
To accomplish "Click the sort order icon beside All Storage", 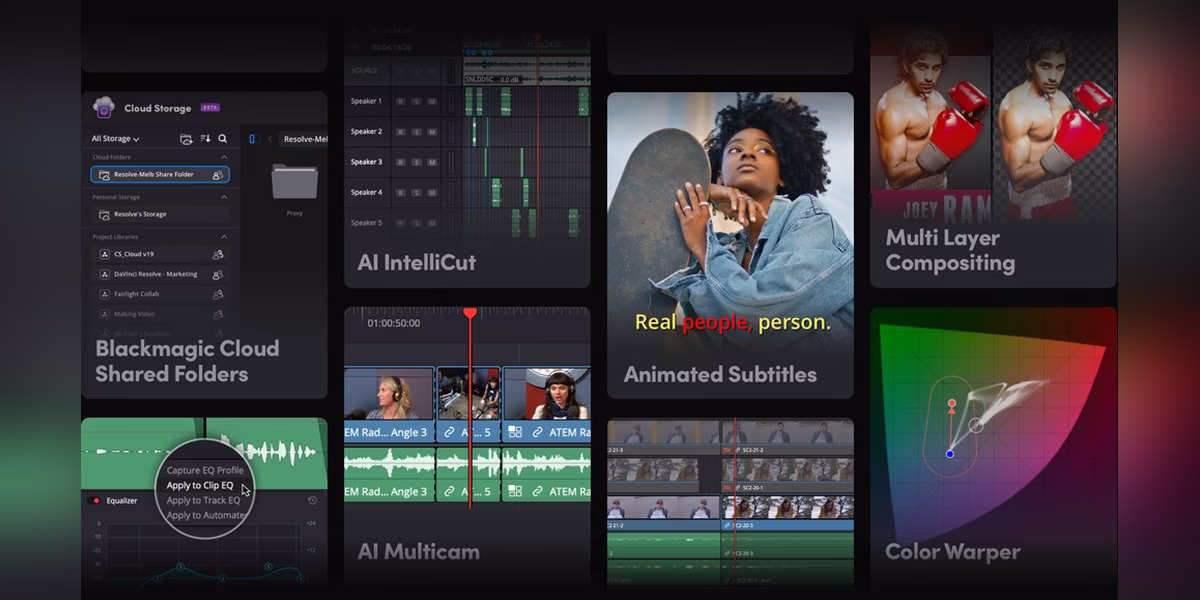I will (206, 139).
